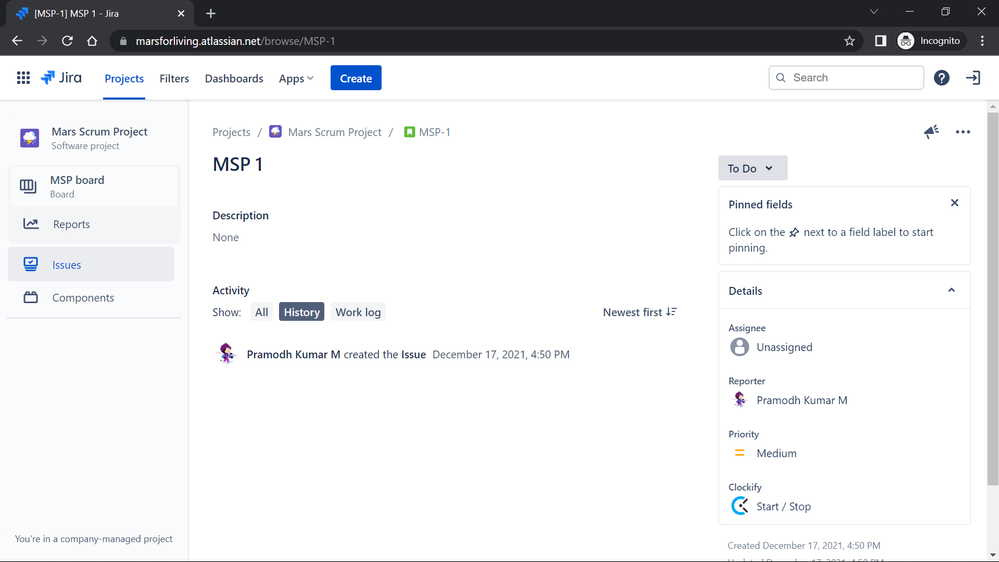Click the Clockify logo icon
The height and width of the screenshot is (562, 999).
[739, 506]
